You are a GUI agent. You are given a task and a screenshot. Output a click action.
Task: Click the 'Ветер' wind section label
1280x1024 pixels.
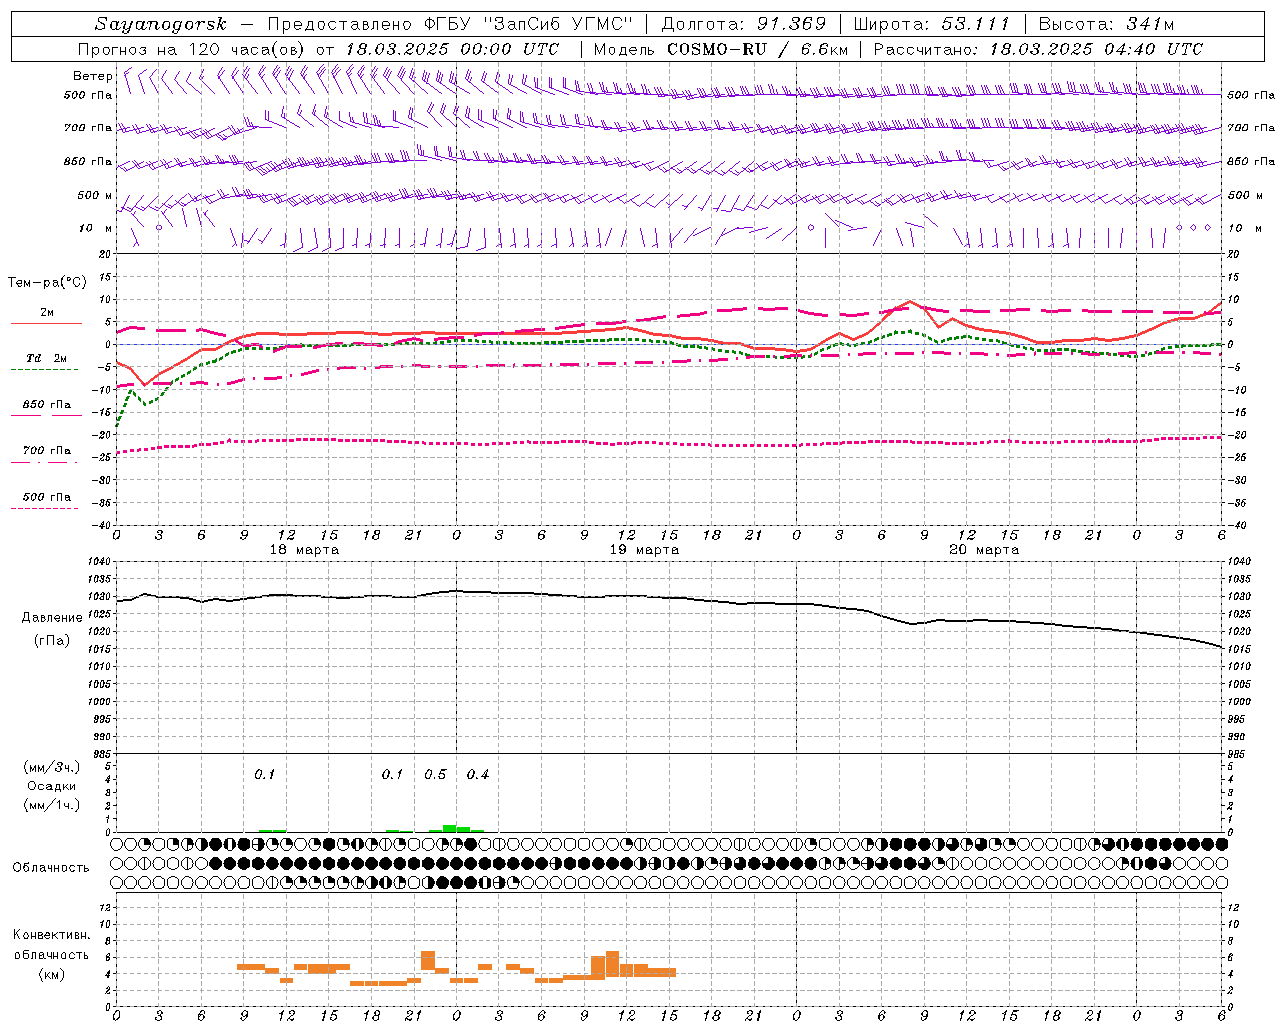(x=92, y=76)
